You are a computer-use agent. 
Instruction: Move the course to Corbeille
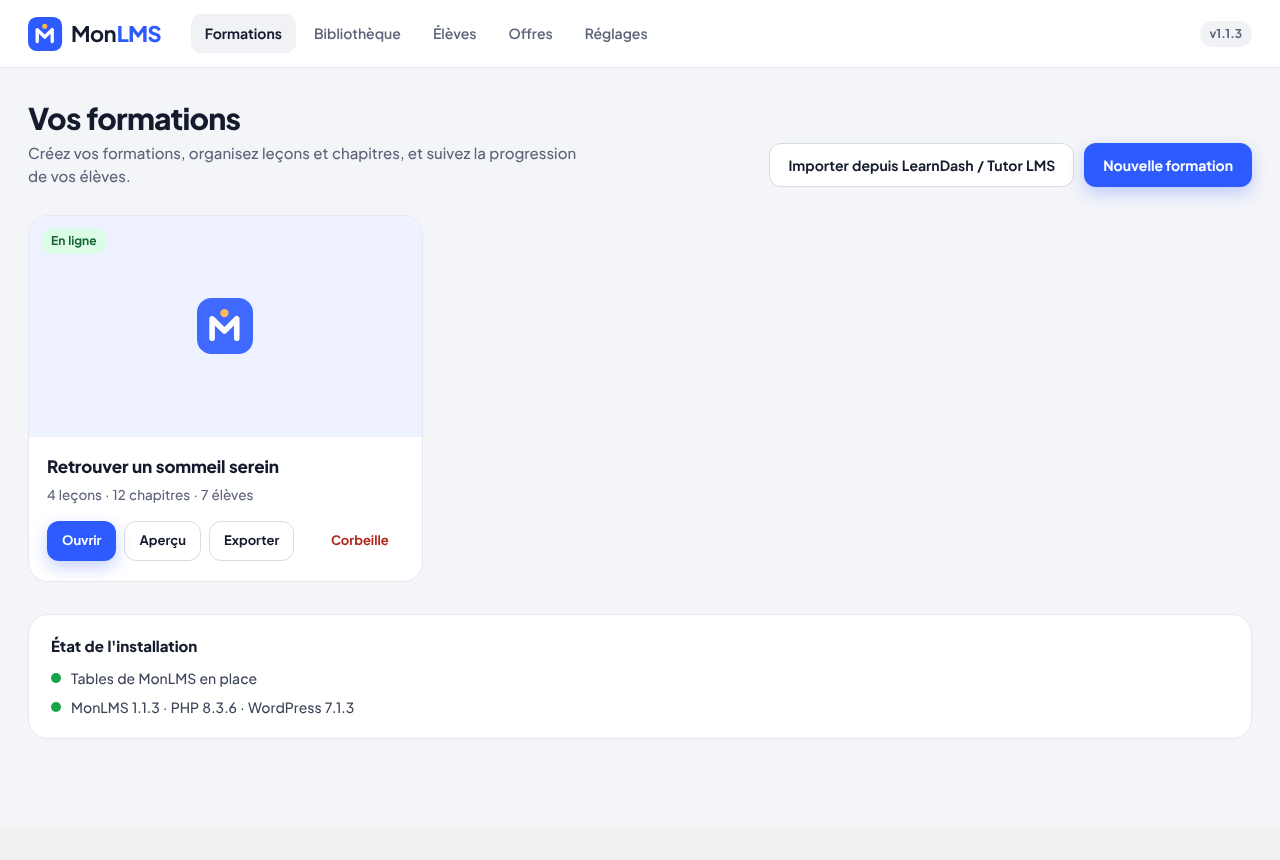[x=360, y=541]
